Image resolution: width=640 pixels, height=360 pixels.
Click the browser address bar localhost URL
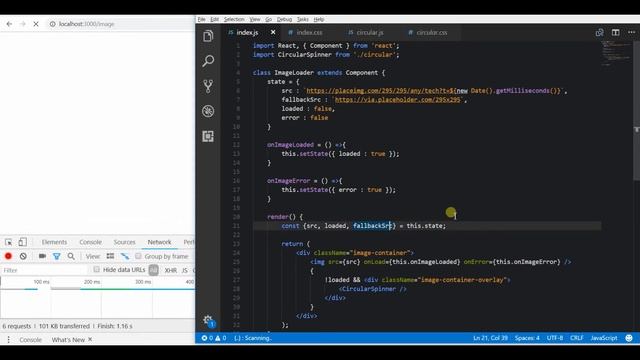(86, 24)
